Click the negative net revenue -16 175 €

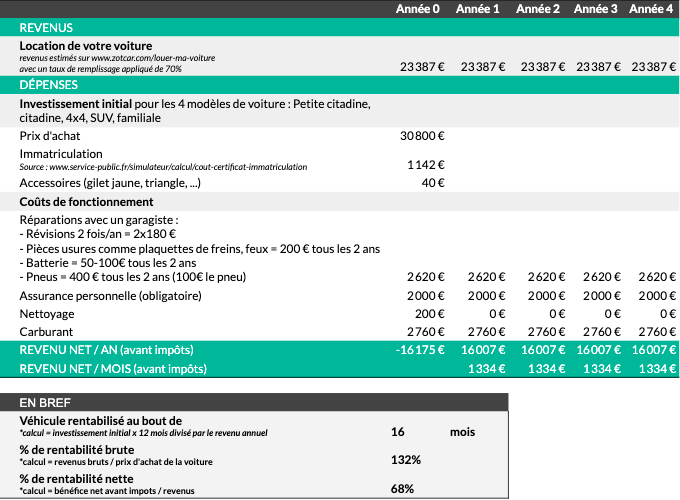coord(421,350)
